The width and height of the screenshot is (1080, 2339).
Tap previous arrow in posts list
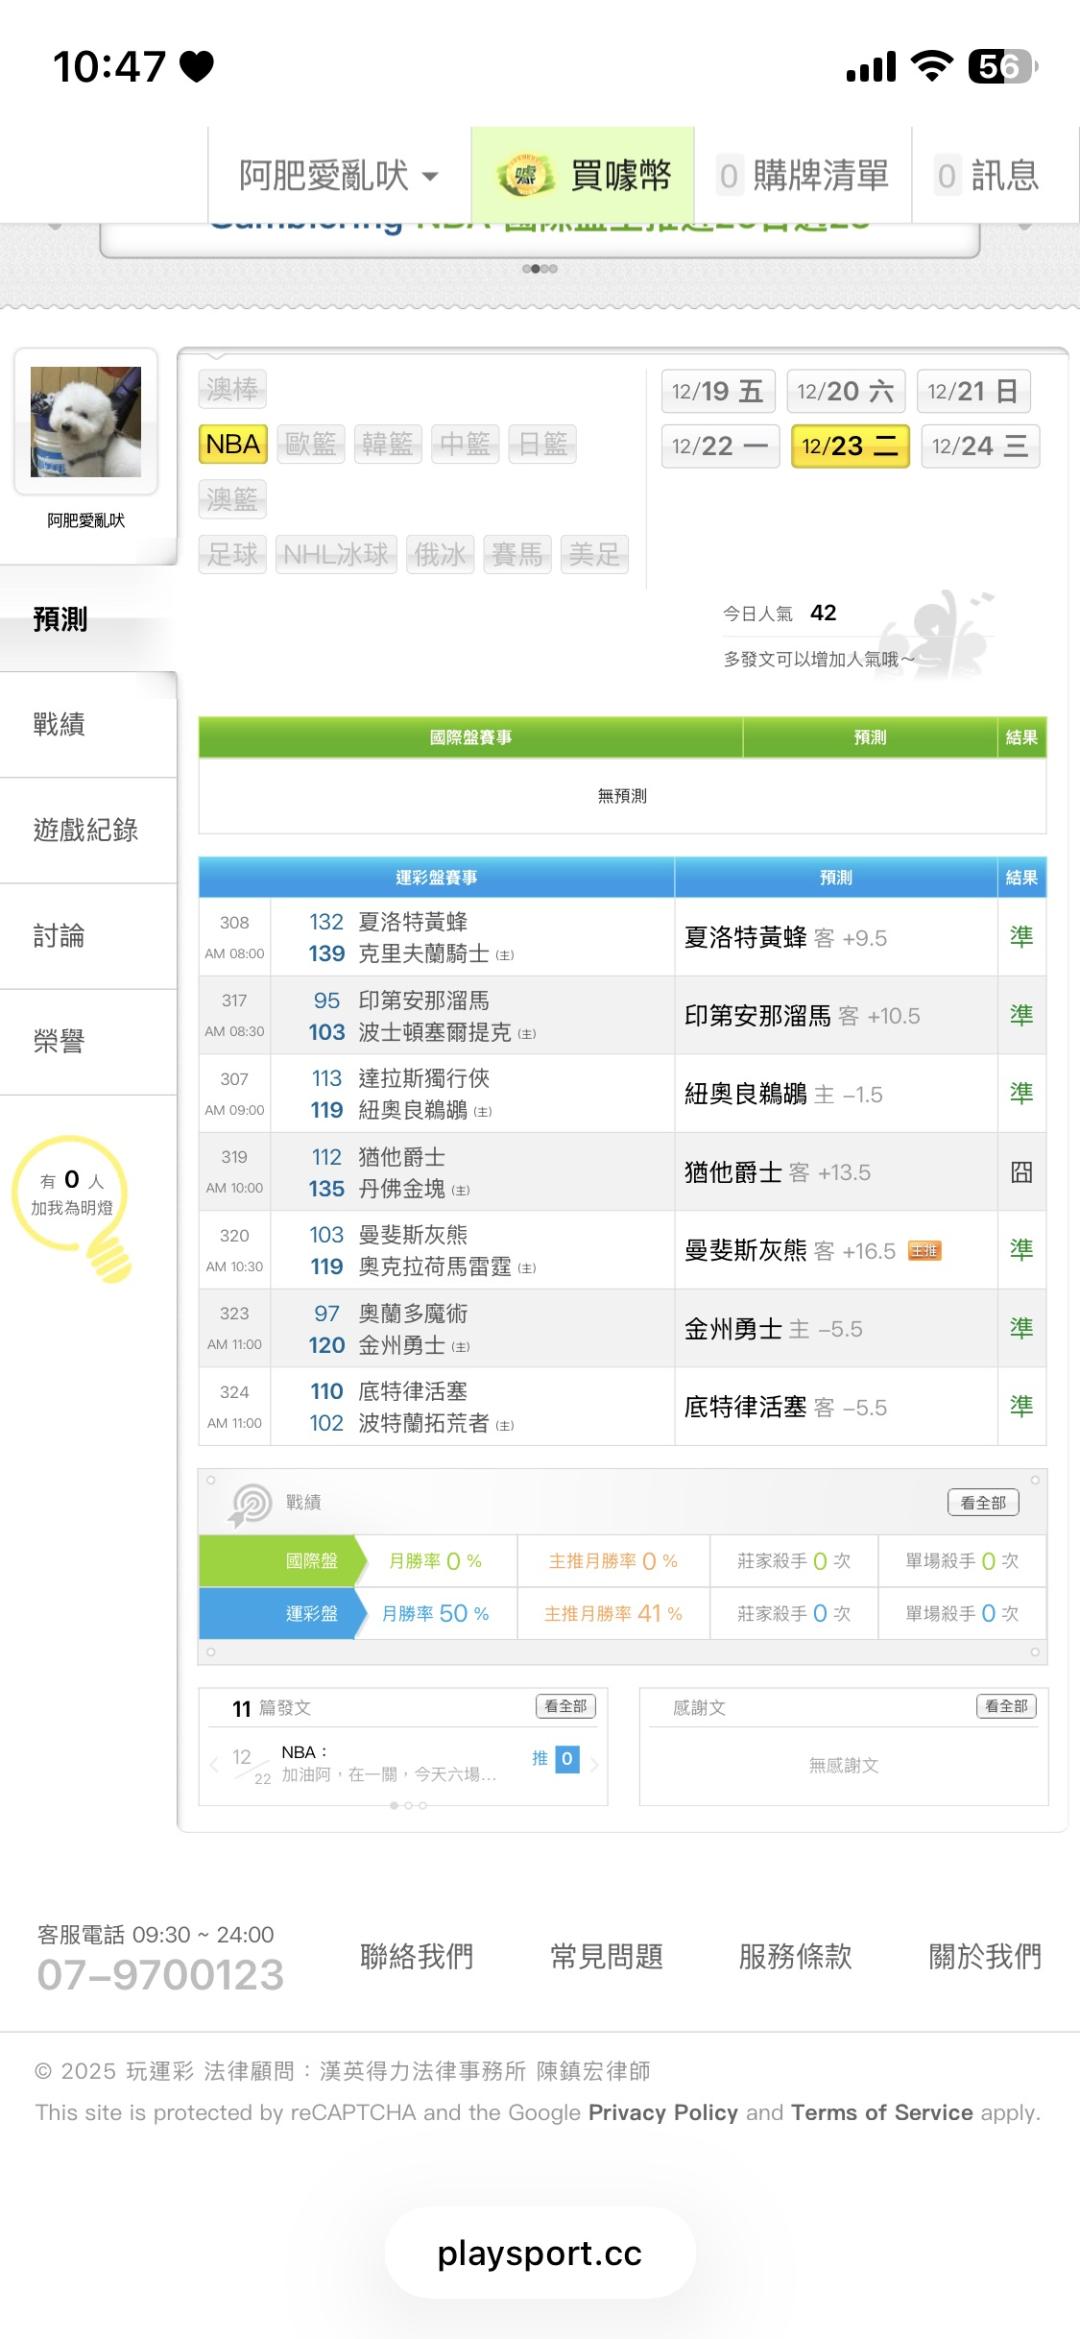point(214,1765)
